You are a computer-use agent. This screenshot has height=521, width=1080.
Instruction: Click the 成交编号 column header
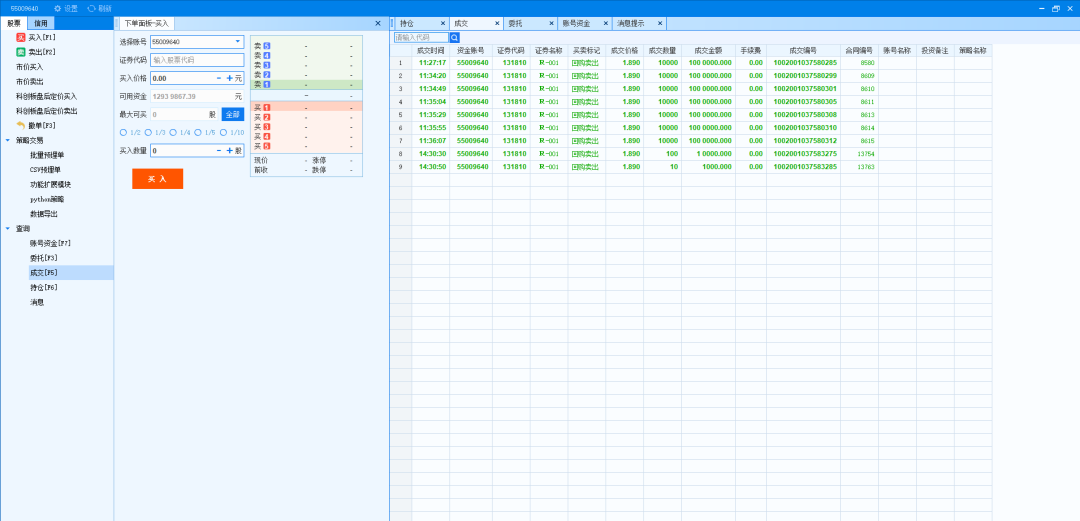(803, 50)
